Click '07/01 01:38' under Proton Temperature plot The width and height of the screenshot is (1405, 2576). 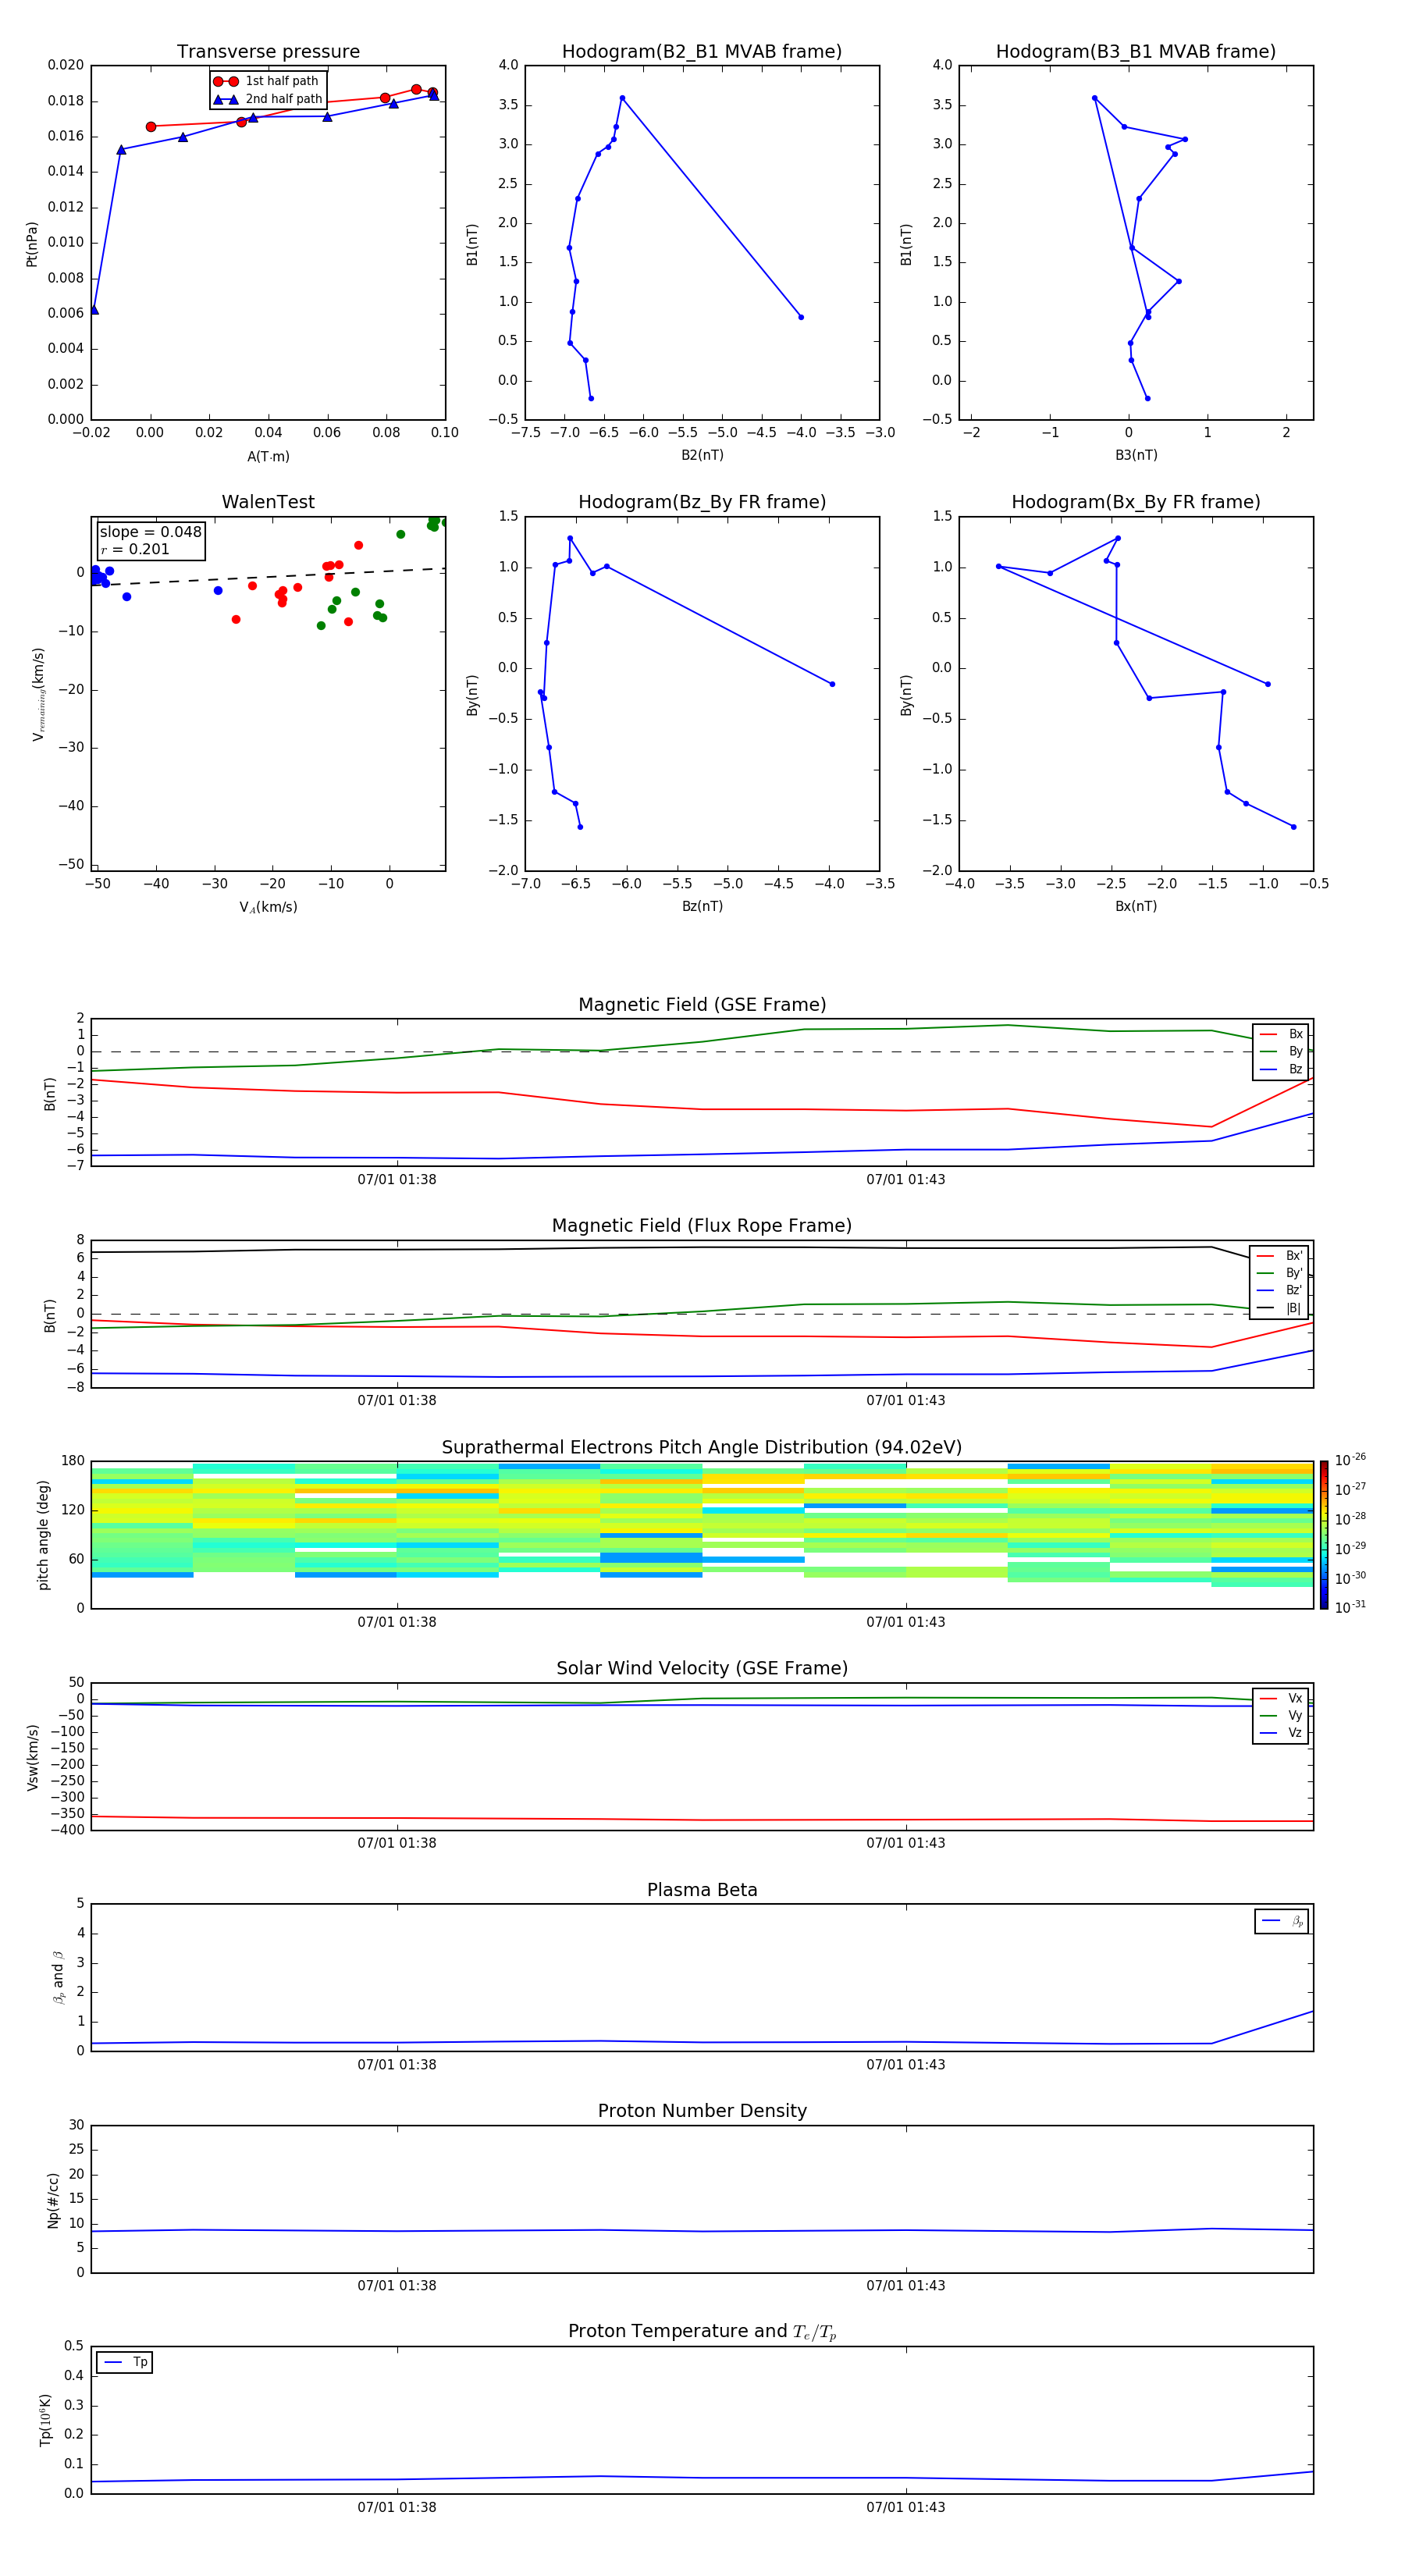tap(397, 2507)
